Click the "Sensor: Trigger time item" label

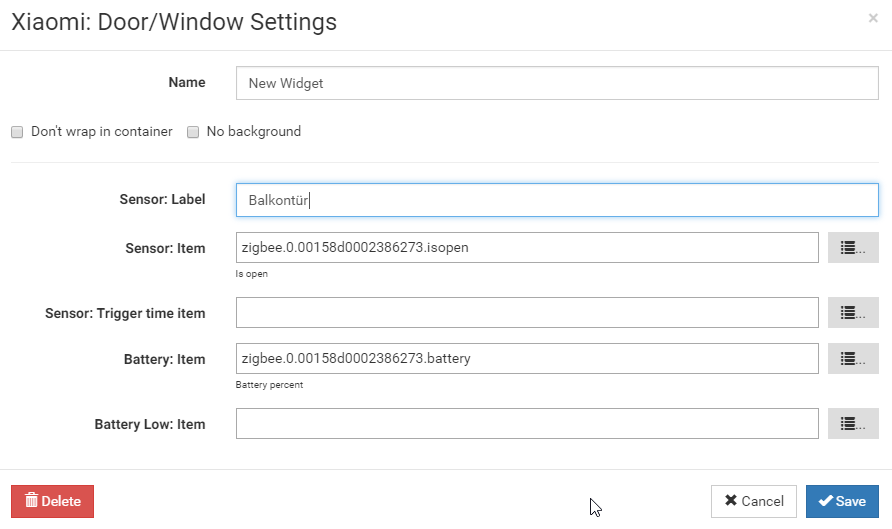click(x=125, y=313)
